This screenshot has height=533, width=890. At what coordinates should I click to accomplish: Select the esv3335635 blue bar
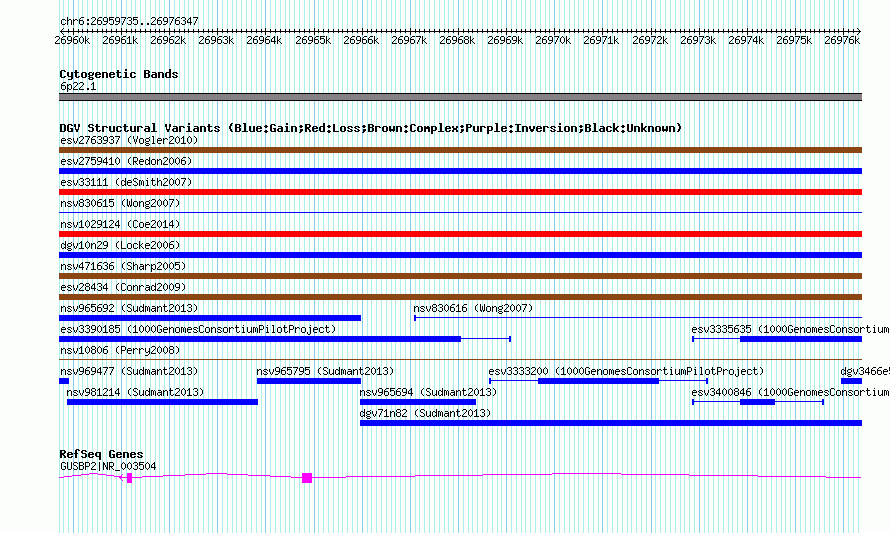[801, 339]
